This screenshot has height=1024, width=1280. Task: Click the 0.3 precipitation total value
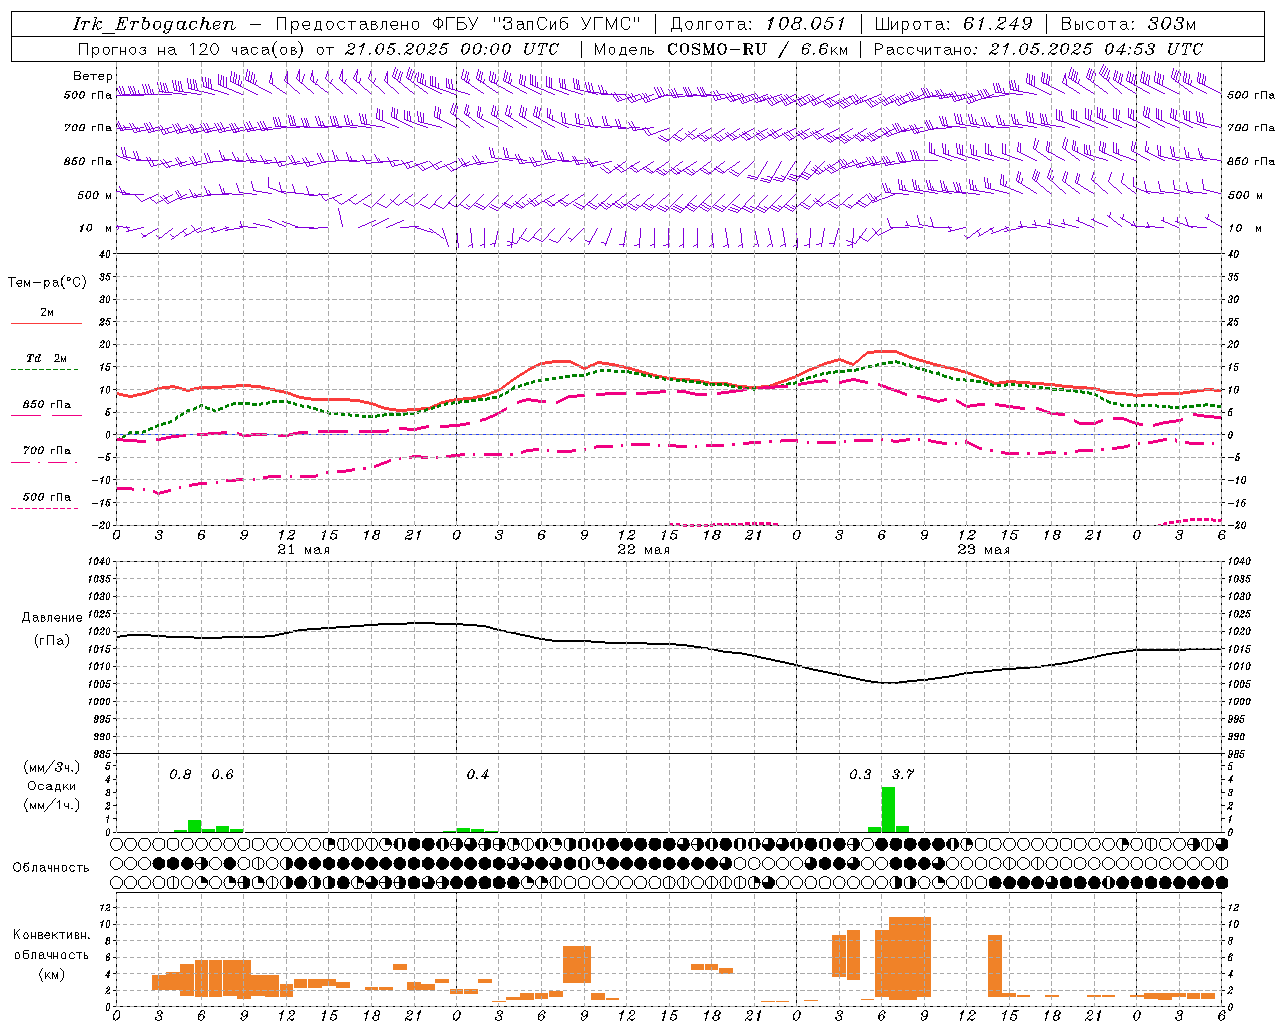(x=860, y=774)
